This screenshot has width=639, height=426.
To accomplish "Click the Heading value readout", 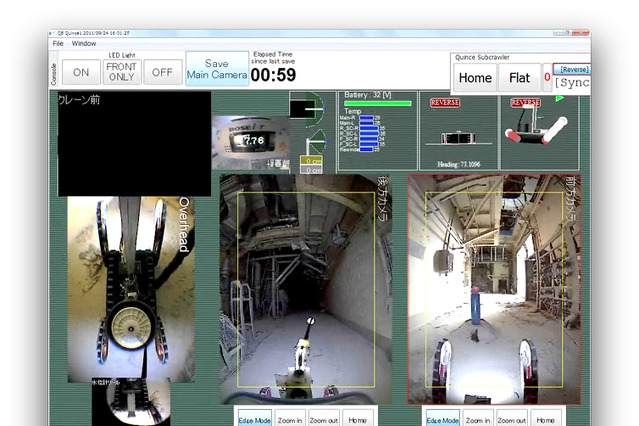I will (x=459, y=164).
